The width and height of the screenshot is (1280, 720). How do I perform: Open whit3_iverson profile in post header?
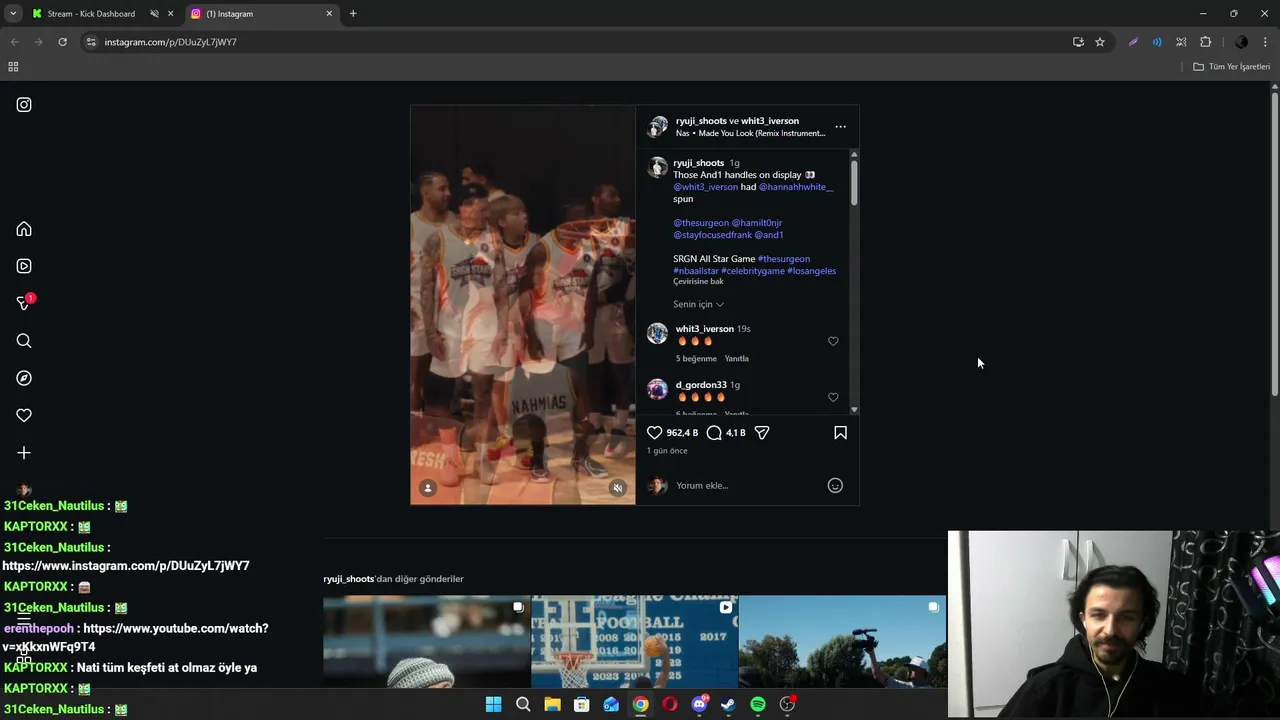pyautogui.click(x=770, y=121)
